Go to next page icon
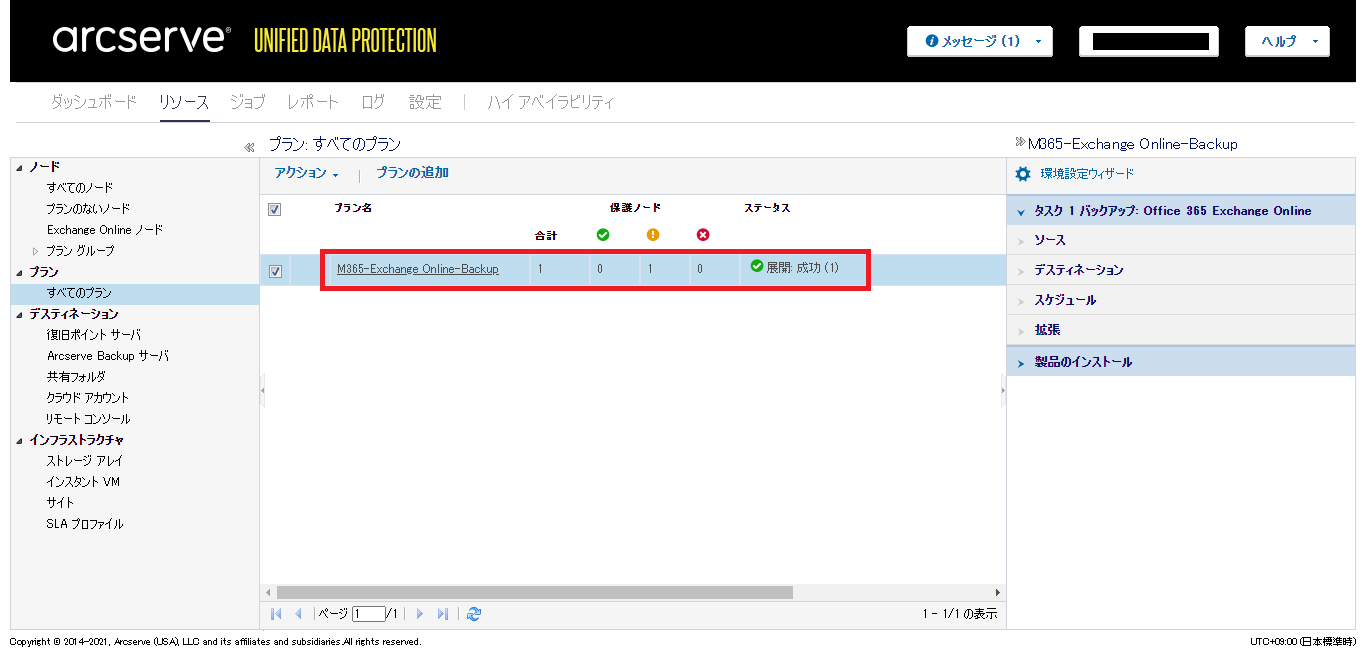The width and height of the screenshot is (1366, 651). [420, 614]
